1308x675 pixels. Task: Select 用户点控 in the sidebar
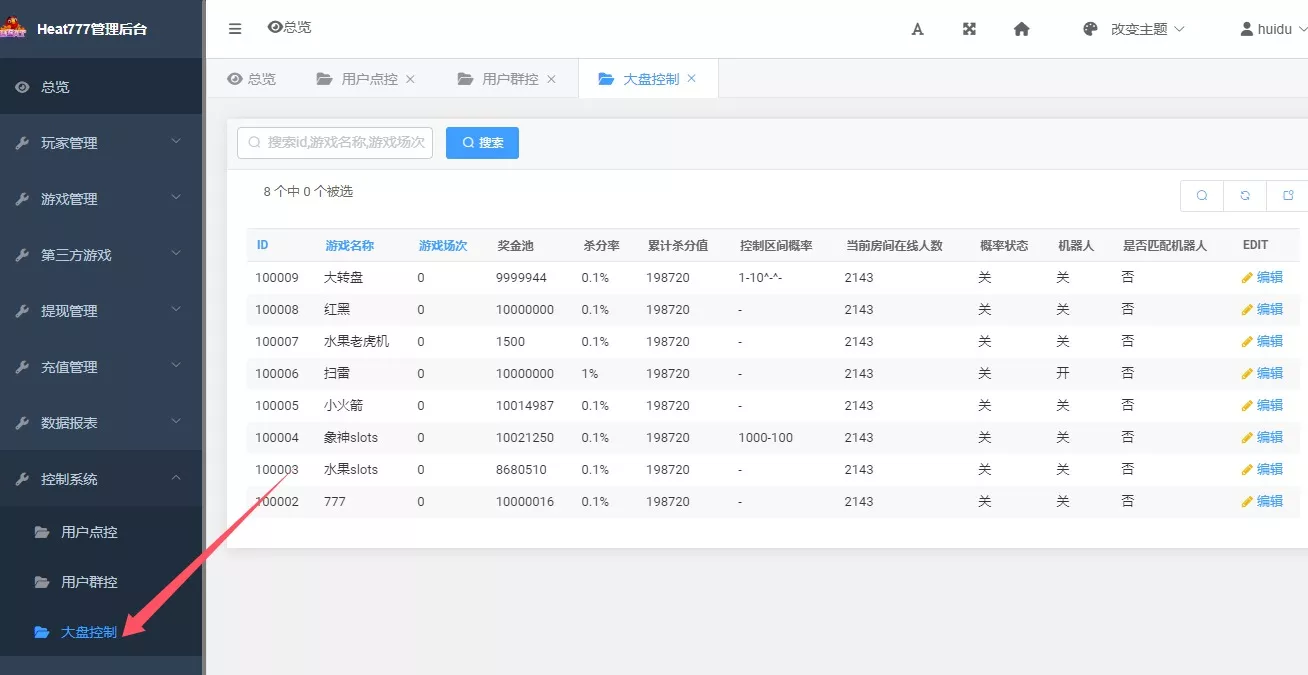click(x=88, y=531)
